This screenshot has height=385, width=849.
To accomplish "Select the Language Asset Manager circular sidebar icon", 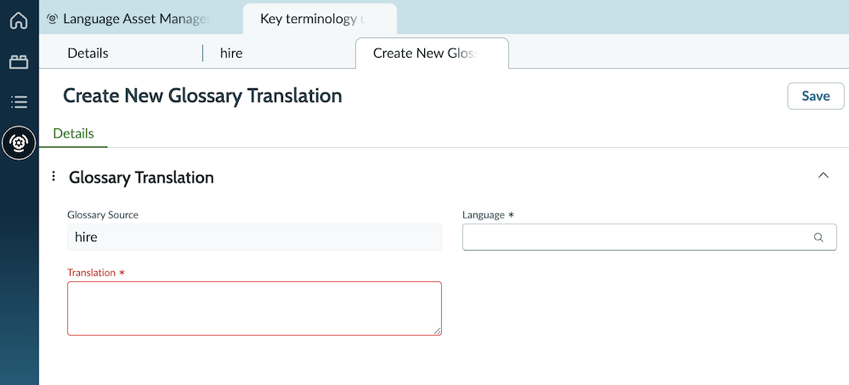I will click(x=19, y=143).
